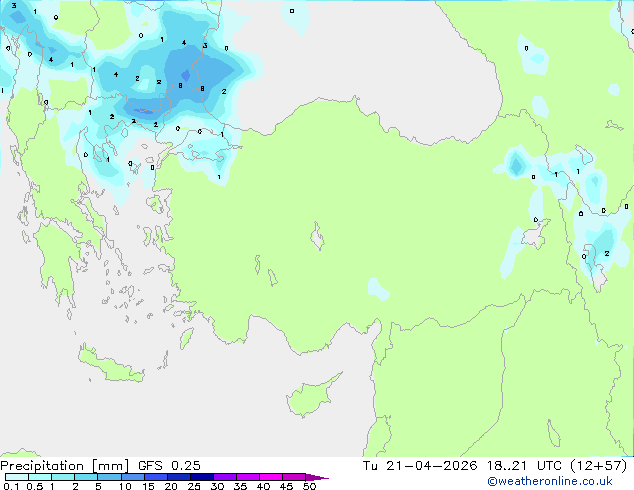Click the '0.1' legend scale value

(11, 486)
